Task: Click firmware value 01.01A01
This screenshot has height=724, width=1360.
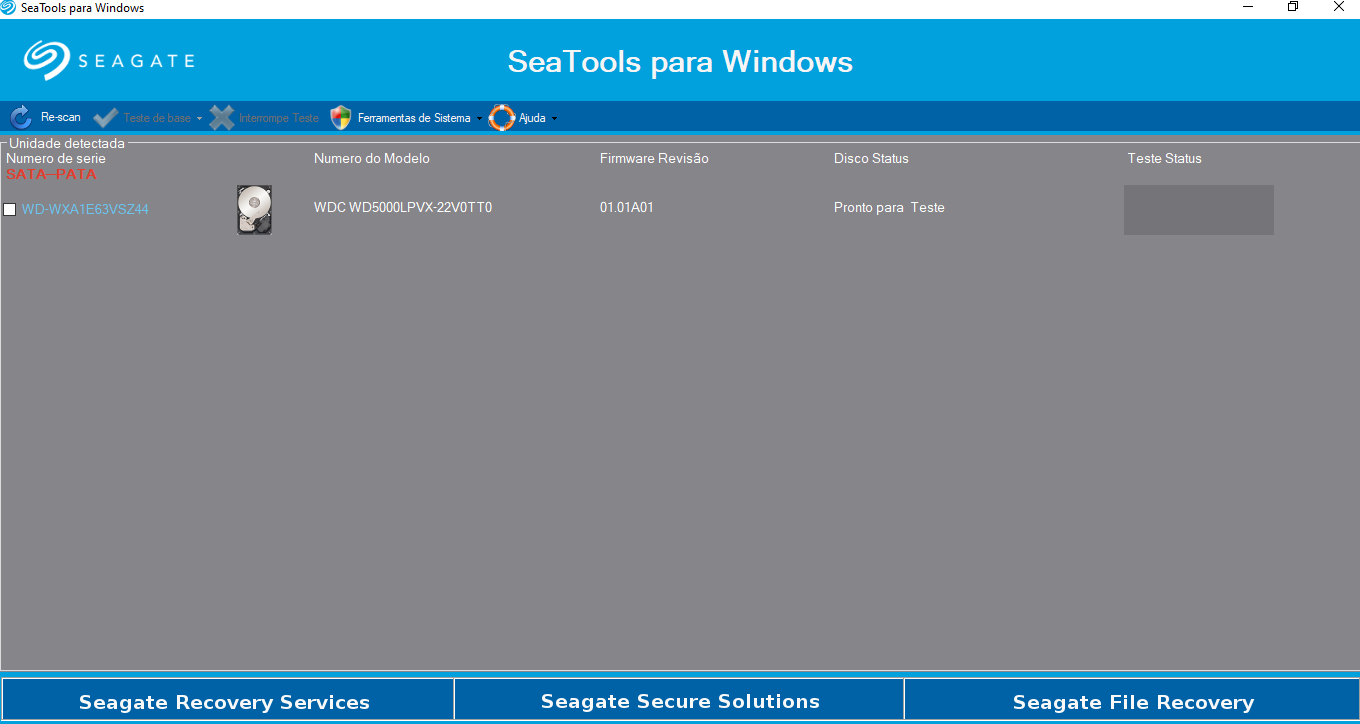Action: [x=627, y=208]
